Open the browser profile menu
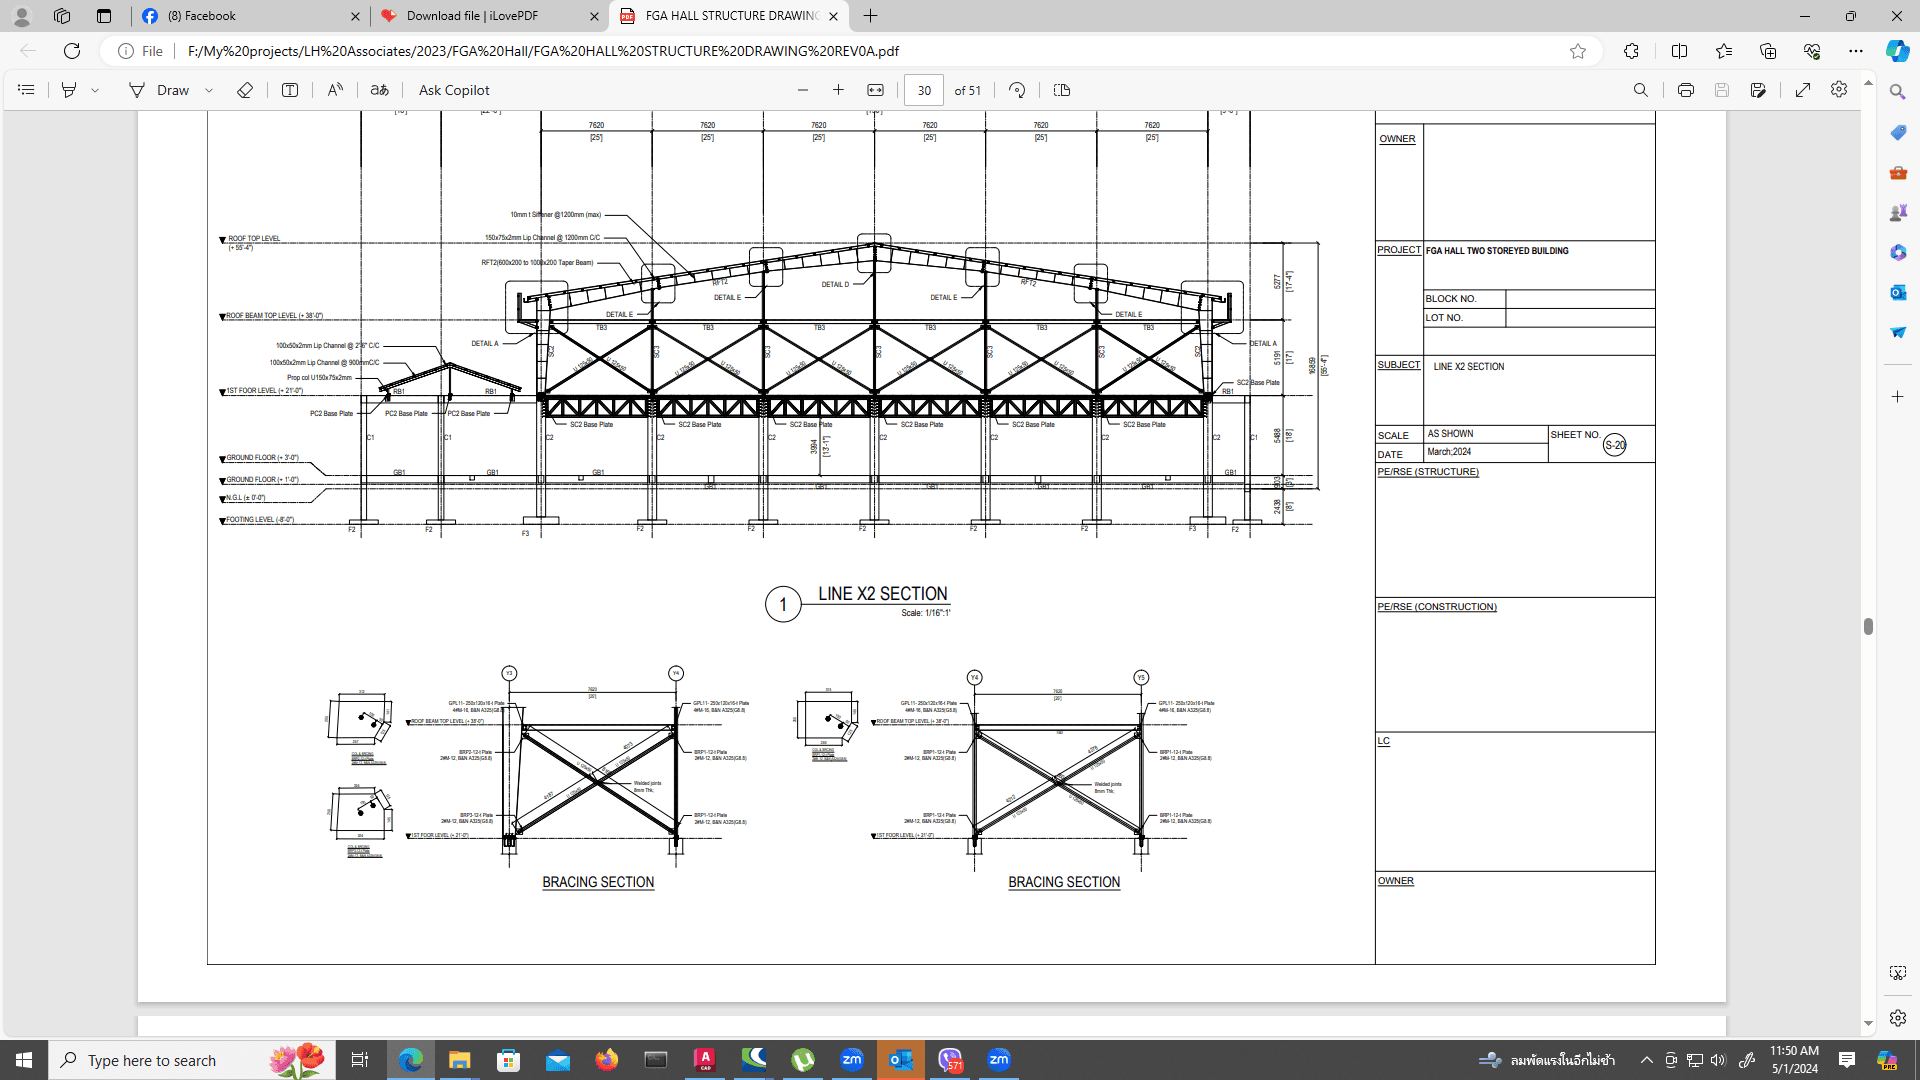 pos(21,16)
